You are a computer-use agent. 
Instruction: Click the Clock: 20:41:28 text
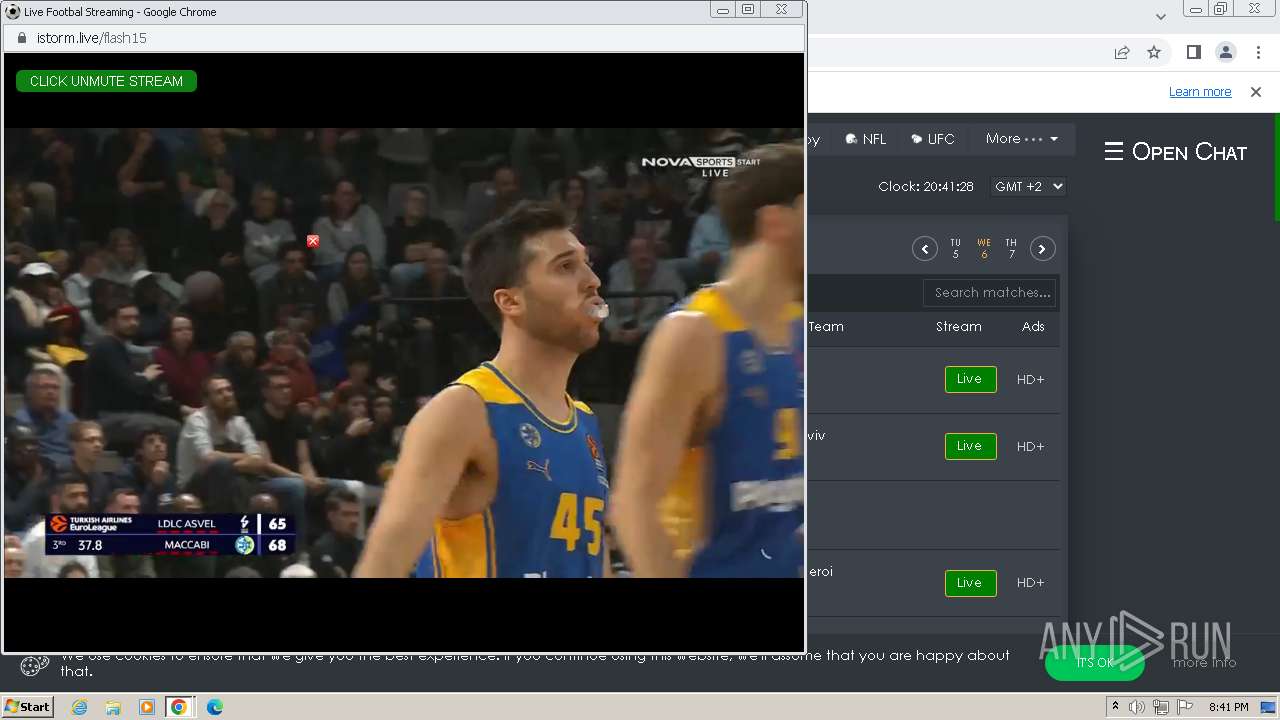pos(926,187)
